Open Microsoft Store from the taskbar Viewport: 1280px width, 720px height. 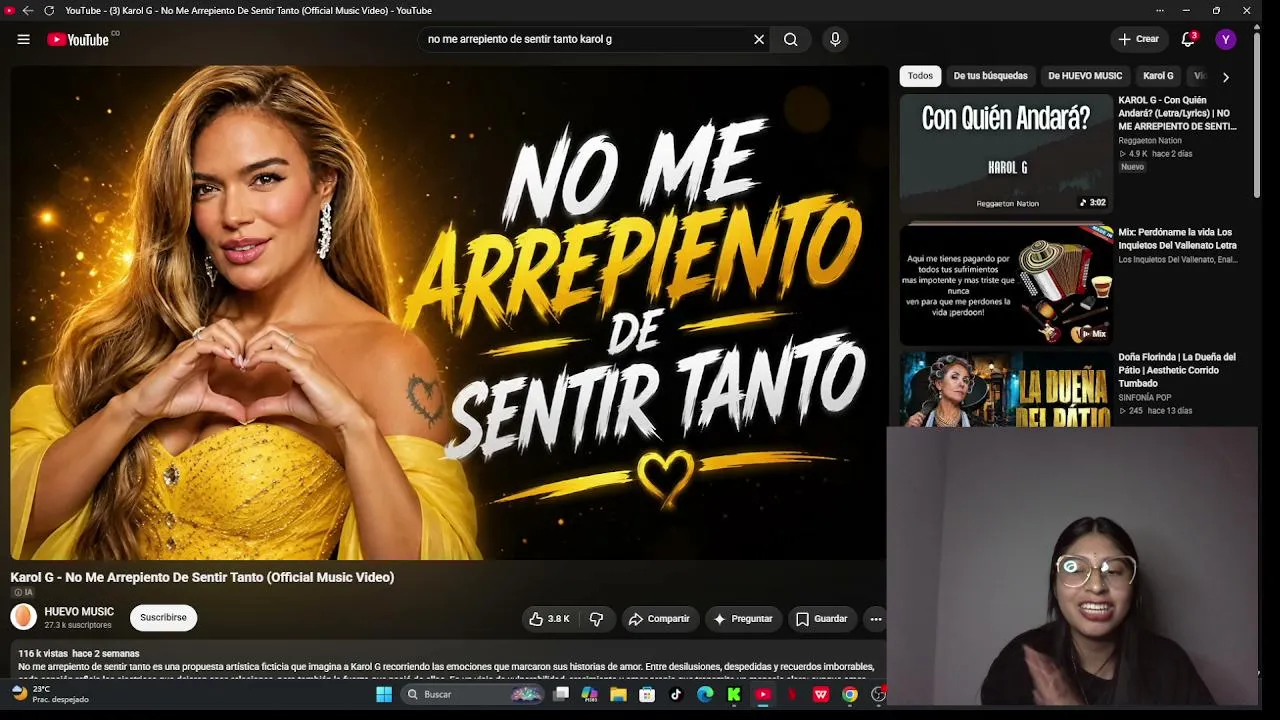(647, 694)
